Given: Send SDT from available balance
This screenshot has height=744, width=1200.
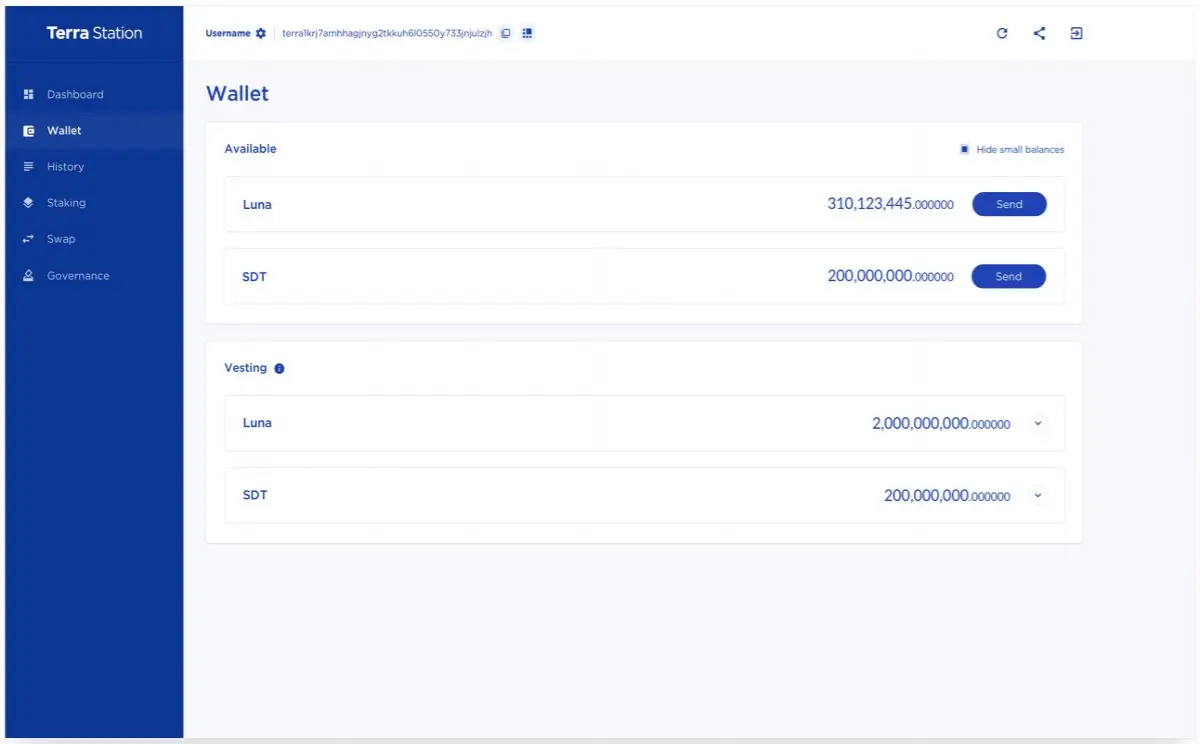Looking at the screenshot, I should [1009, 276].
